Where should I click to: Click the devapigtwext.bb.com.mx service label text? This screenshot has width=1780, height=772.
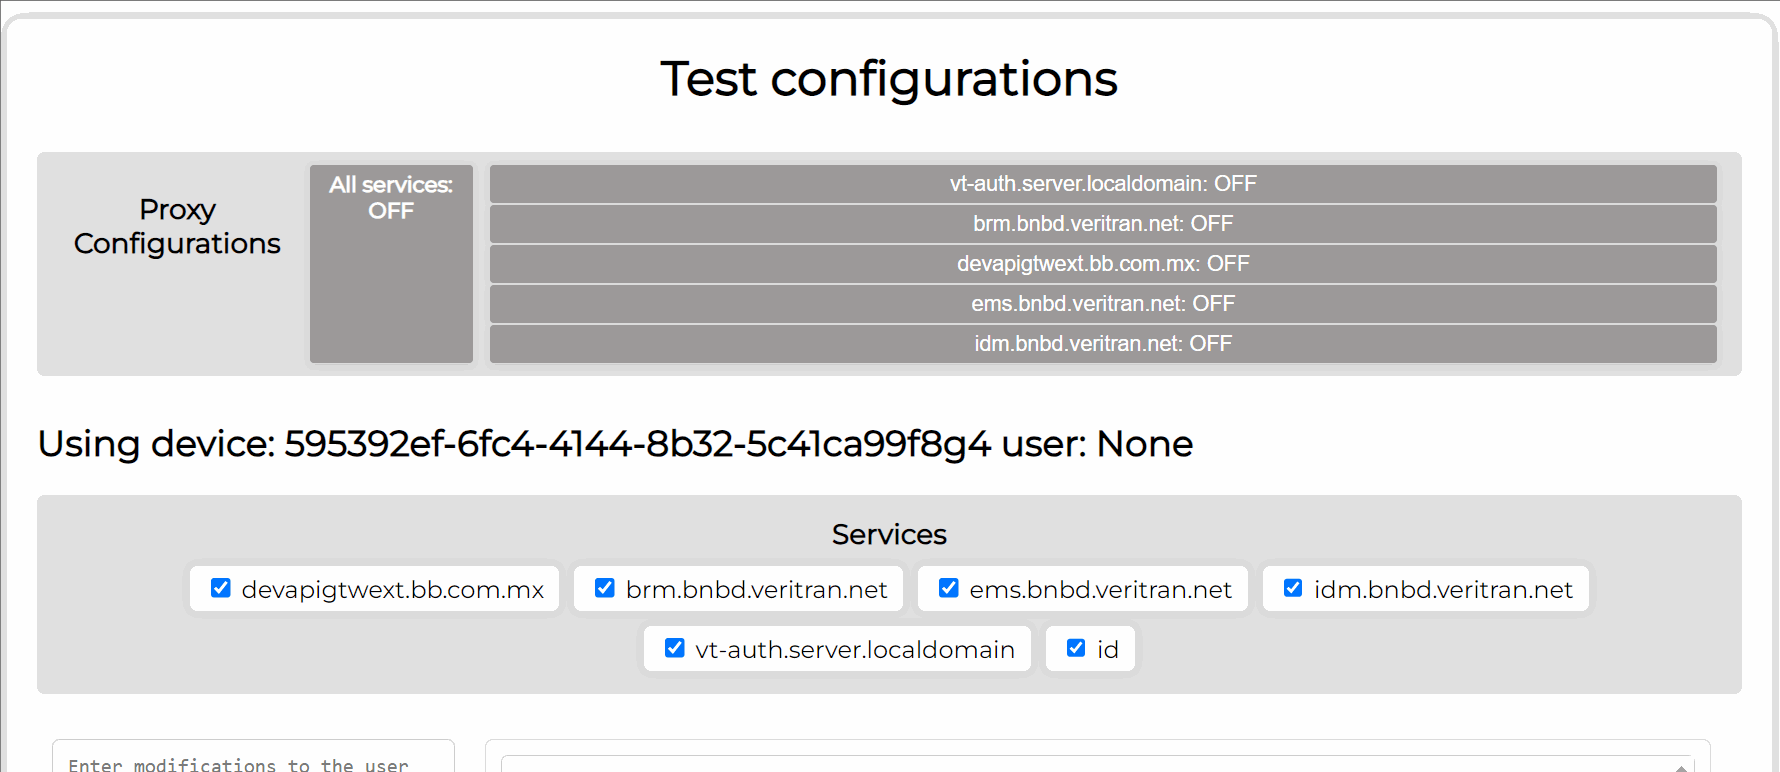point(392,590)
